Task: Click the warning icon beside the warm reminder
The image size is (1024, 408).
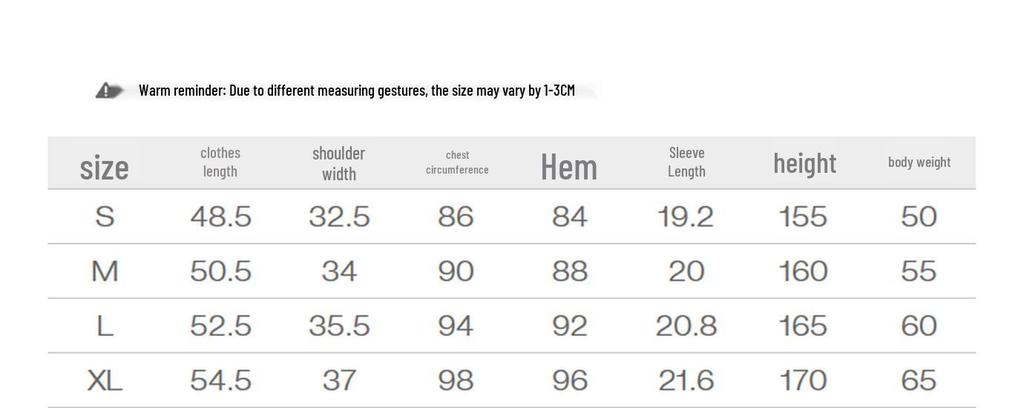Action: point(109,91)
